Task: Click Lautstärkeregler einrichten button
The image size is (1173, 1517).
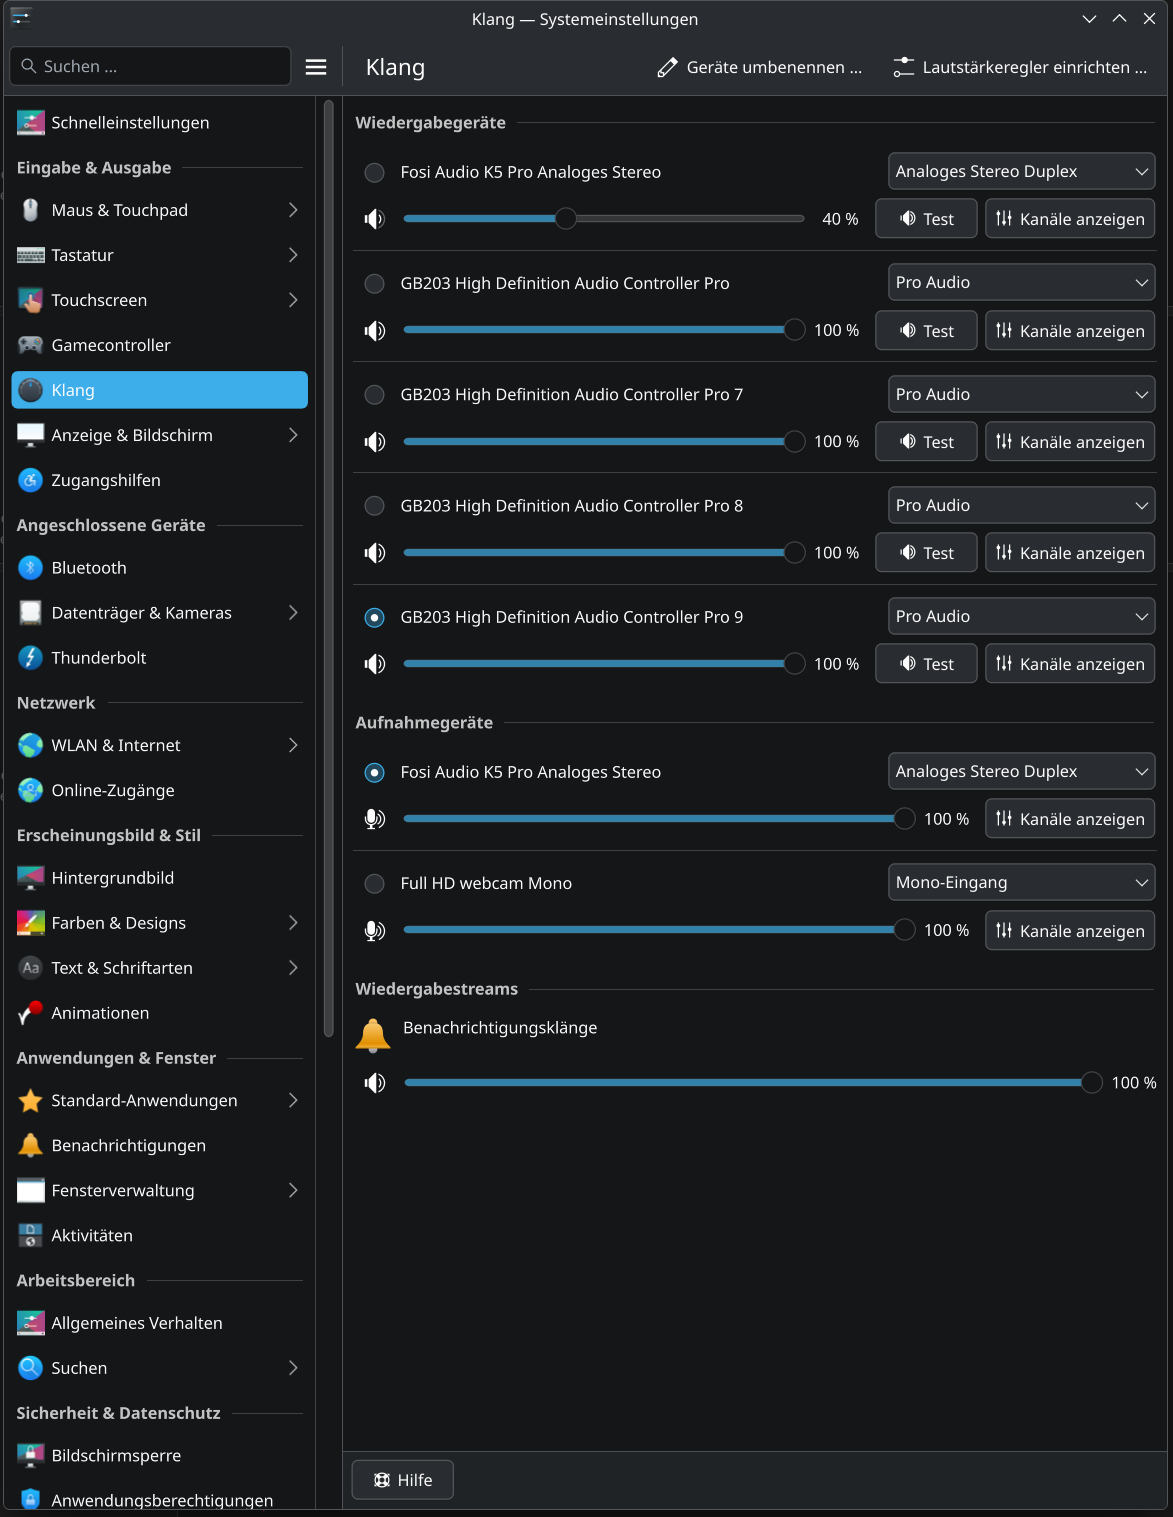Action: point(1021,67)
